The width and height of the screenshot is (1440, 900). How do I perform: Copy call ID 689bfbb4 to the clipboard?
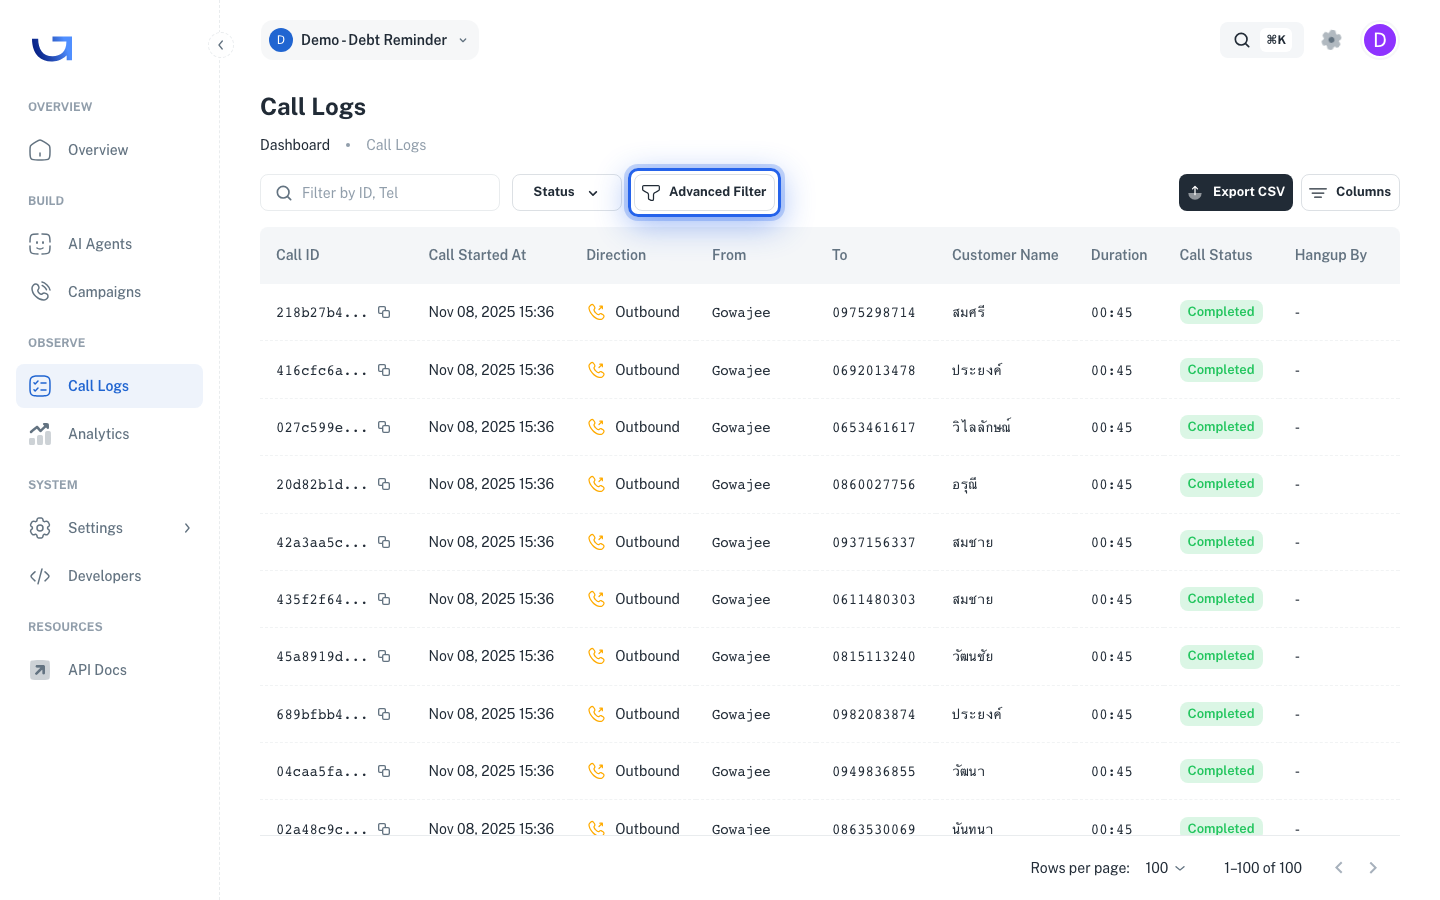(384, 714)
